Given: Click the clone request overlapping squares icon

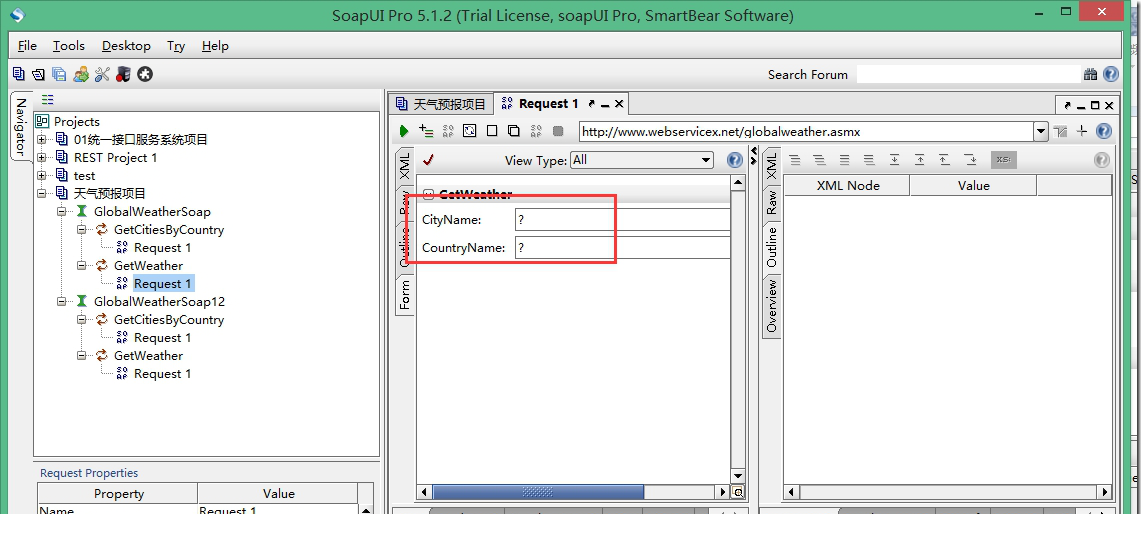Looking at the screenshot, I should (514, 131).
